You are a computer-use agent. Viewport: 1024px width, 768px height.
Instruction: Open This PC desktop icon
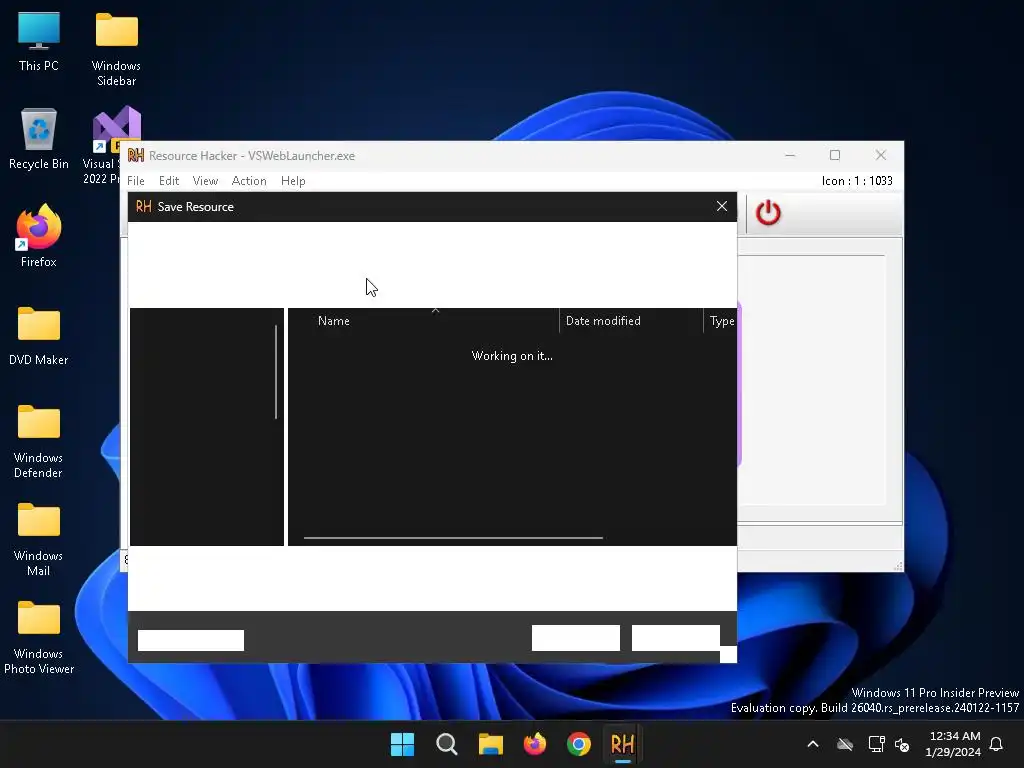tap(39, 42)
